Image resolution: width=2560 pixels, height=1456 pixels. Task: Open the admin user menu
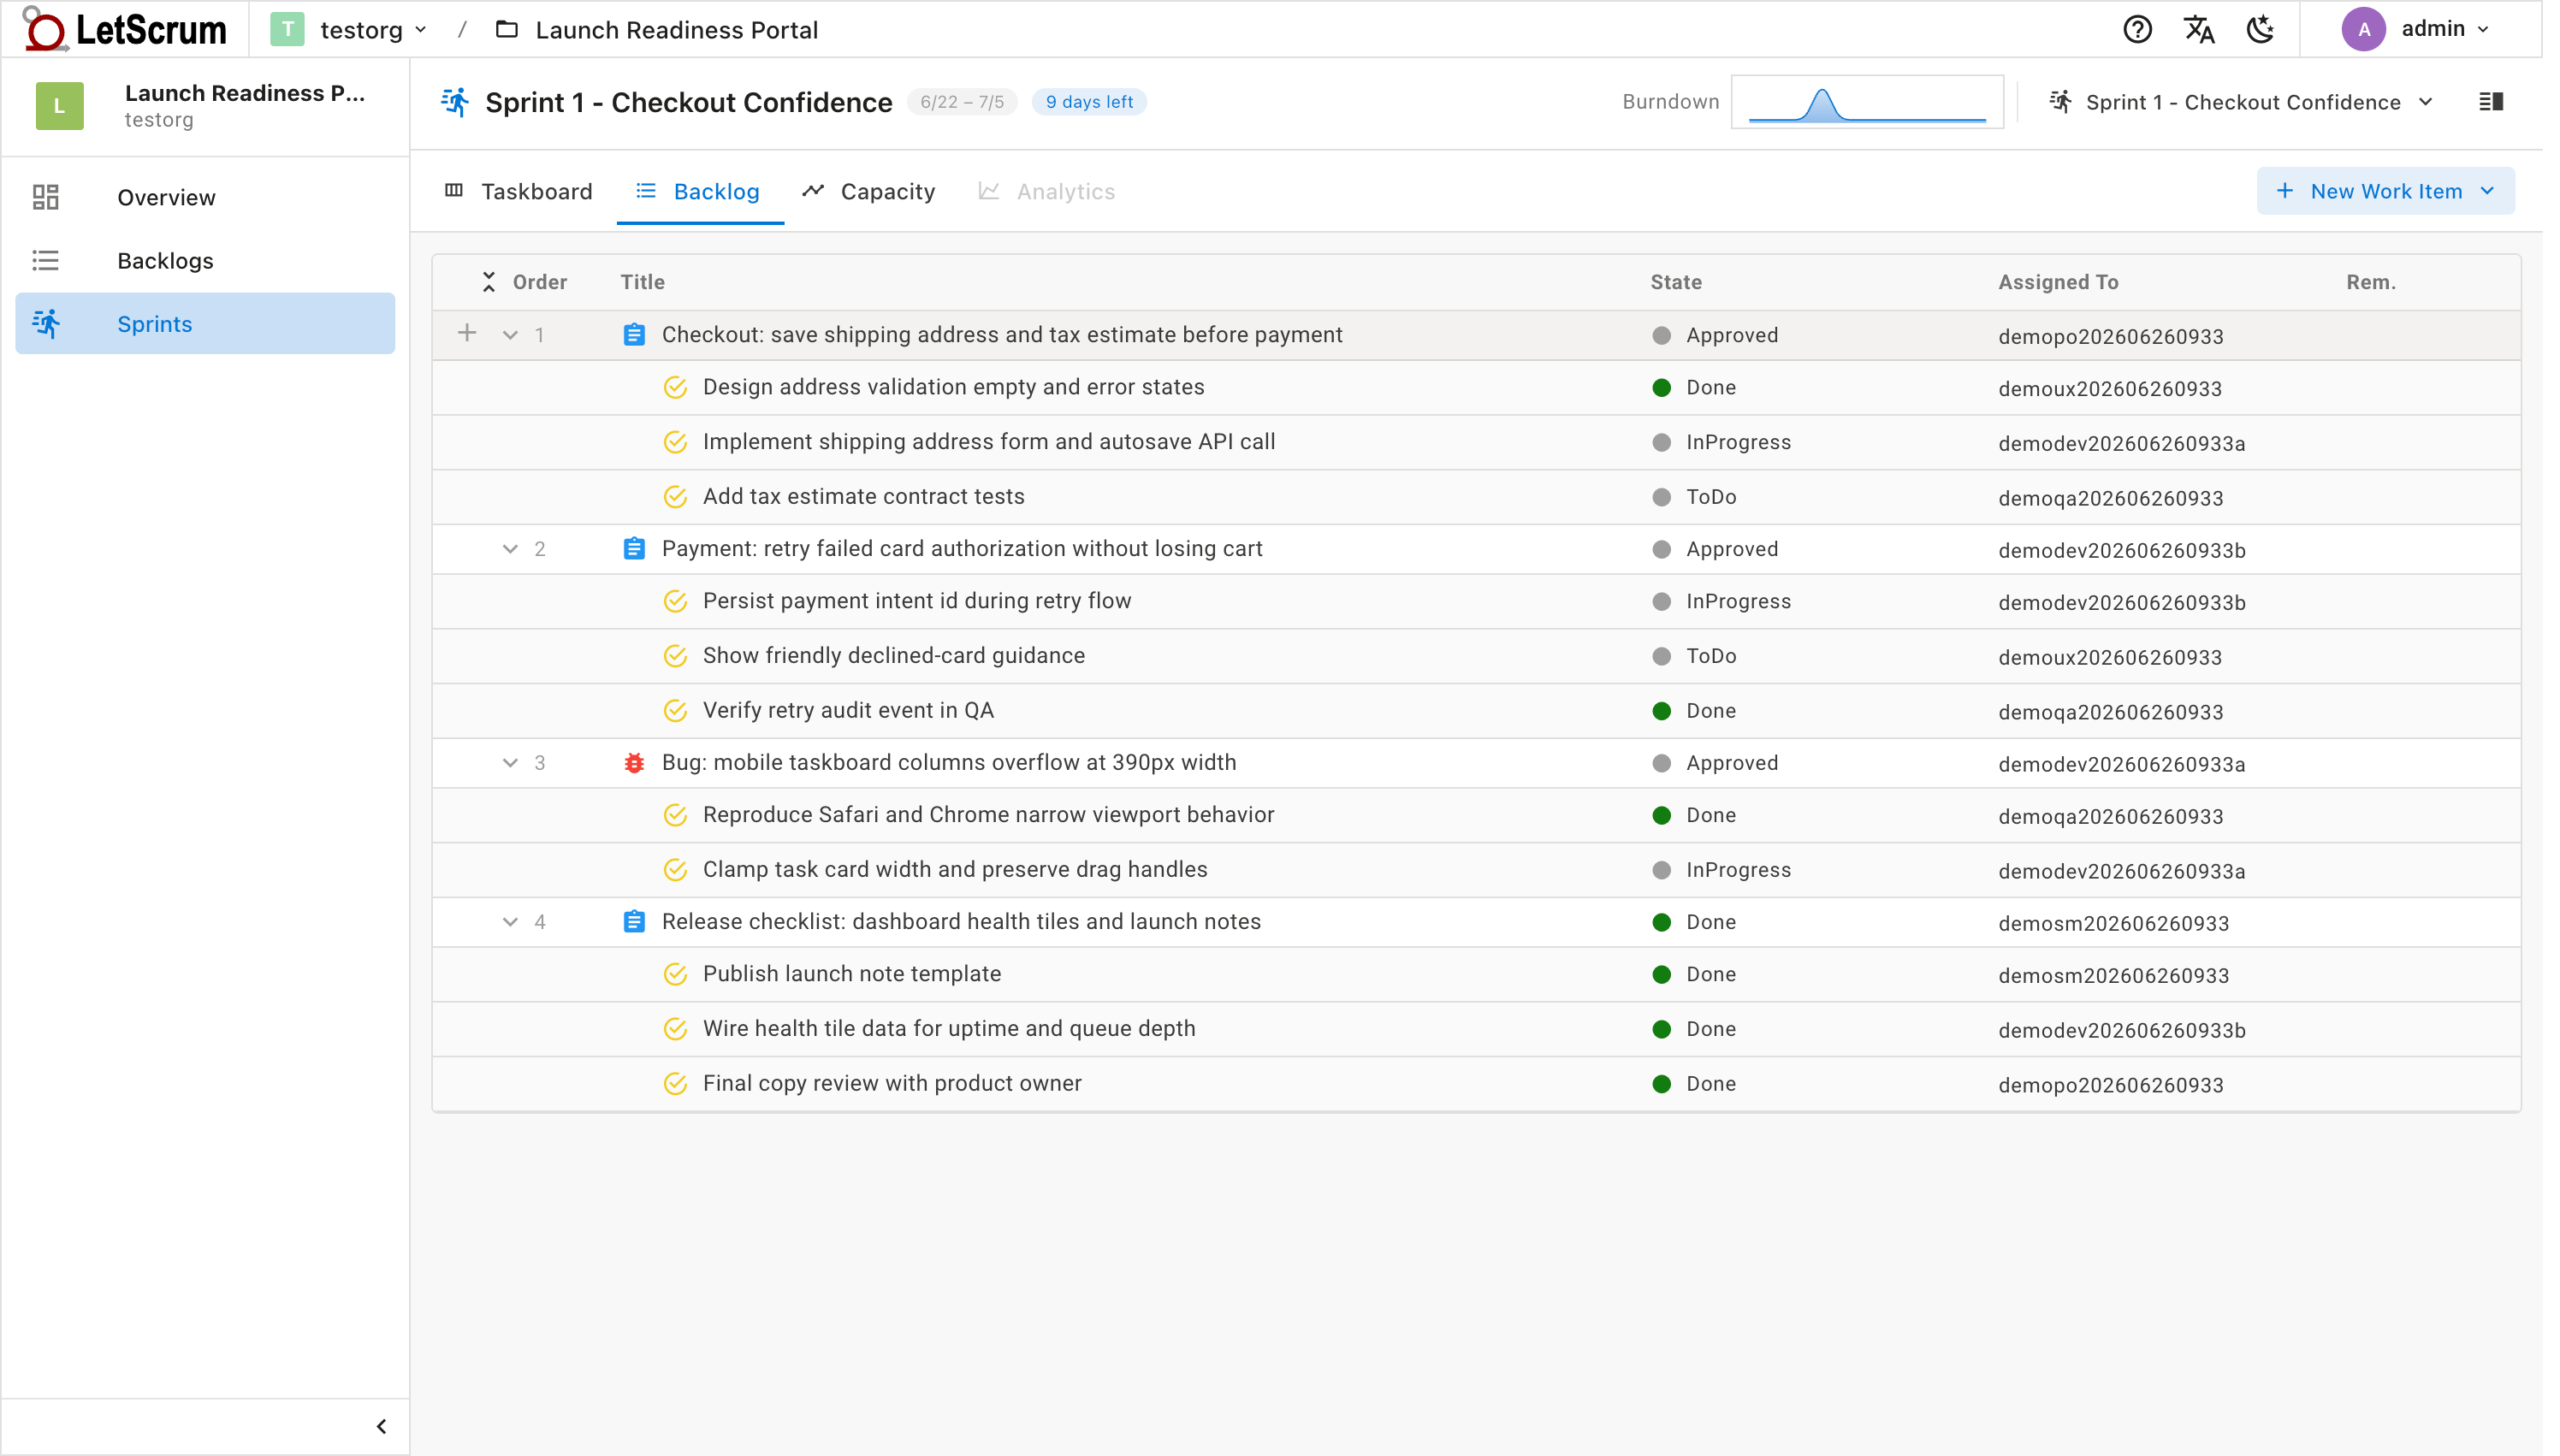click(x=2416, y=29)
